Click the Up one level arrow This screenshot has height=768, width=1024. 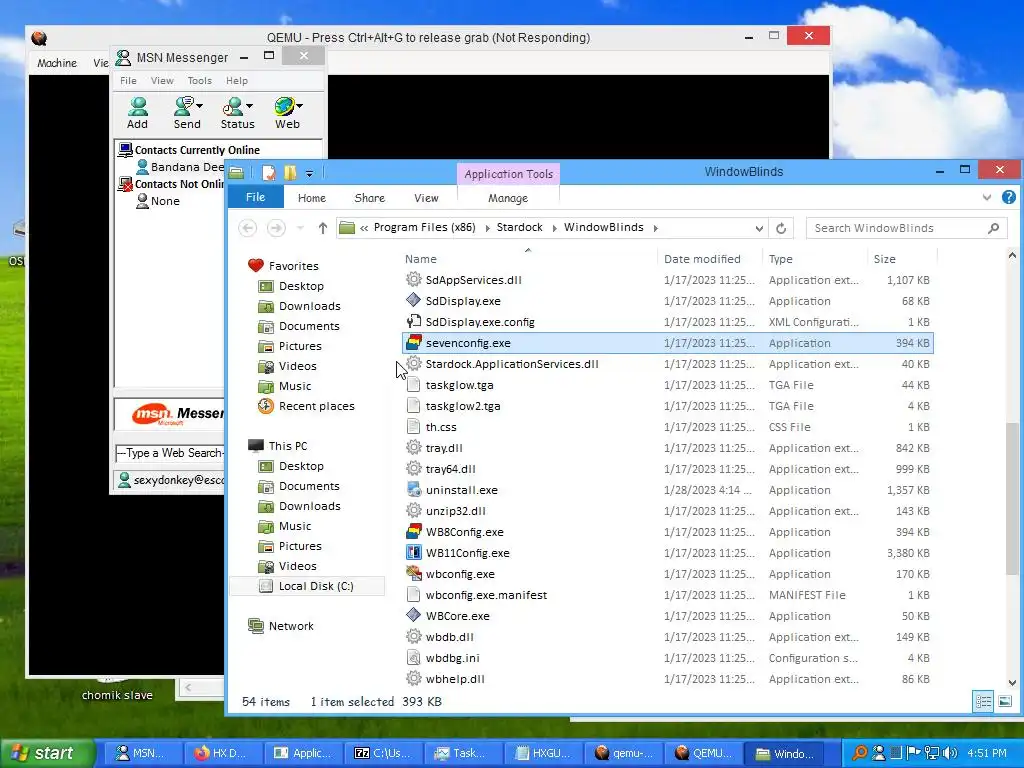[323, 228]
